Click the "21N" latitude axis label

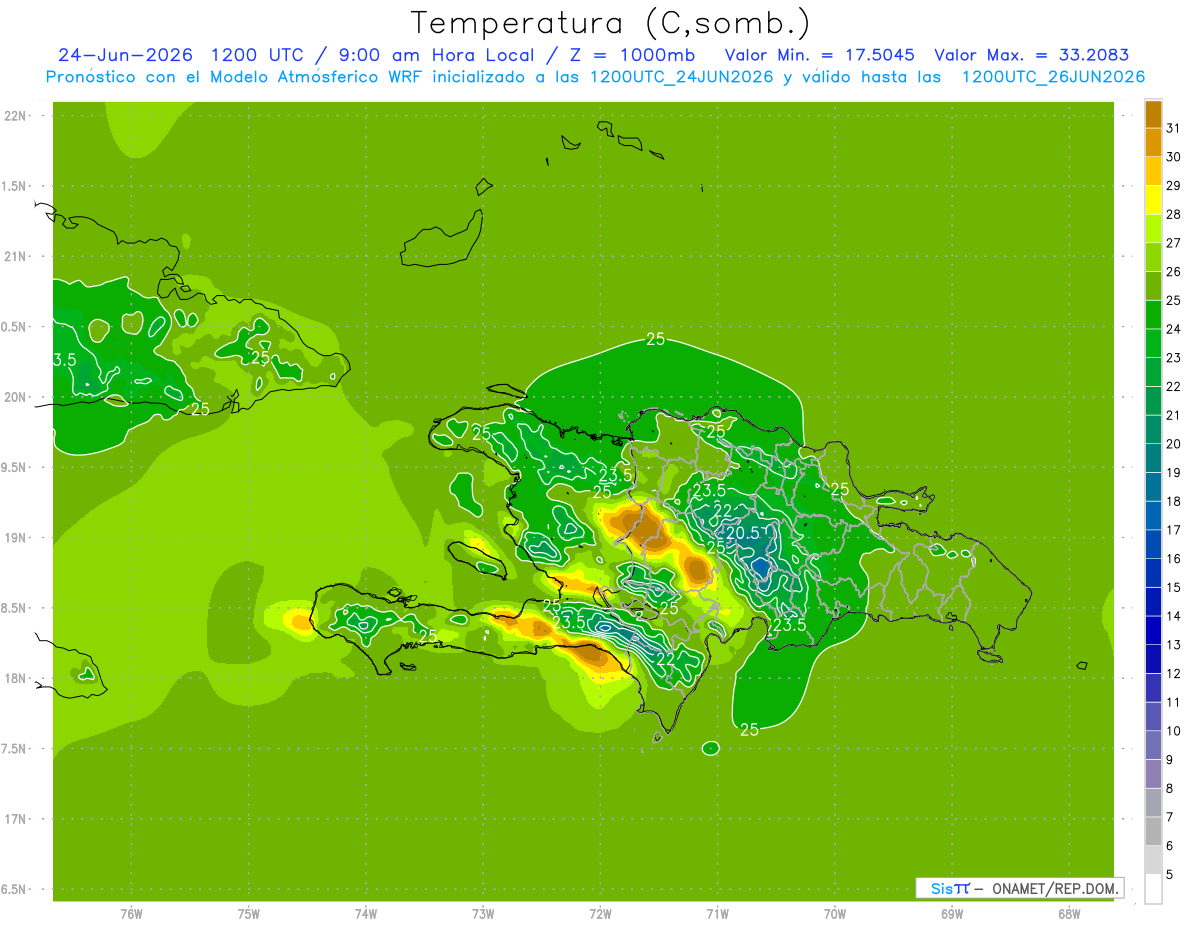coord(17,256)
